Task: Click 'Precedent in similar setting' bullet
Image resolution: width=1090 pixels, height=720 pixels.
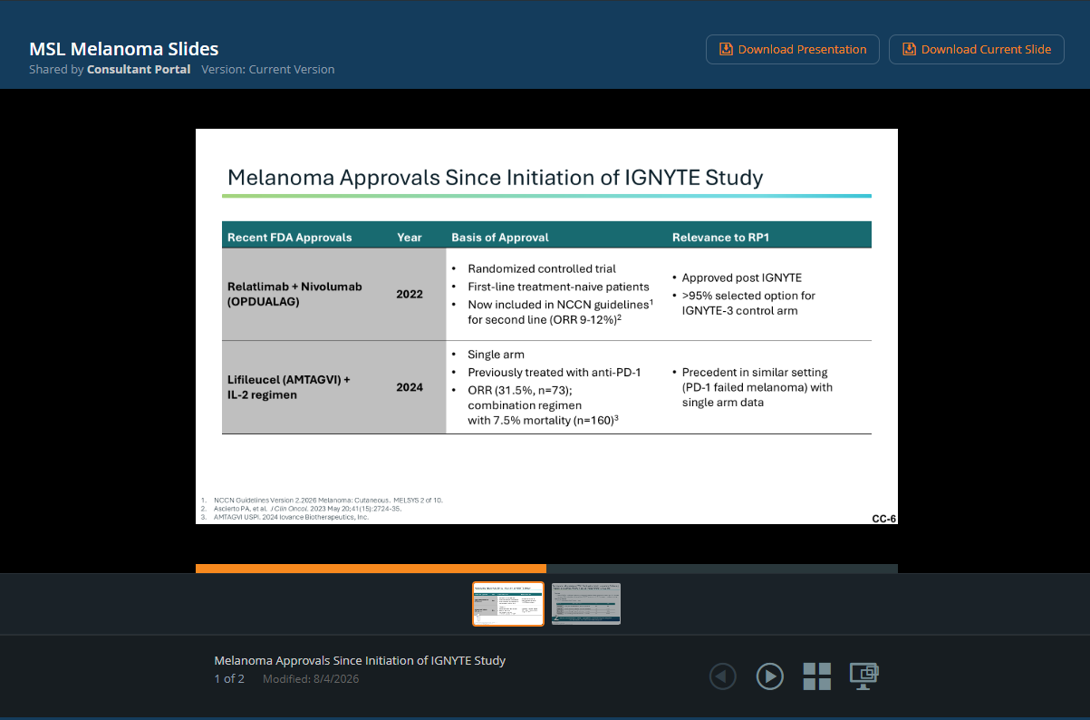Action: (757, 387)
